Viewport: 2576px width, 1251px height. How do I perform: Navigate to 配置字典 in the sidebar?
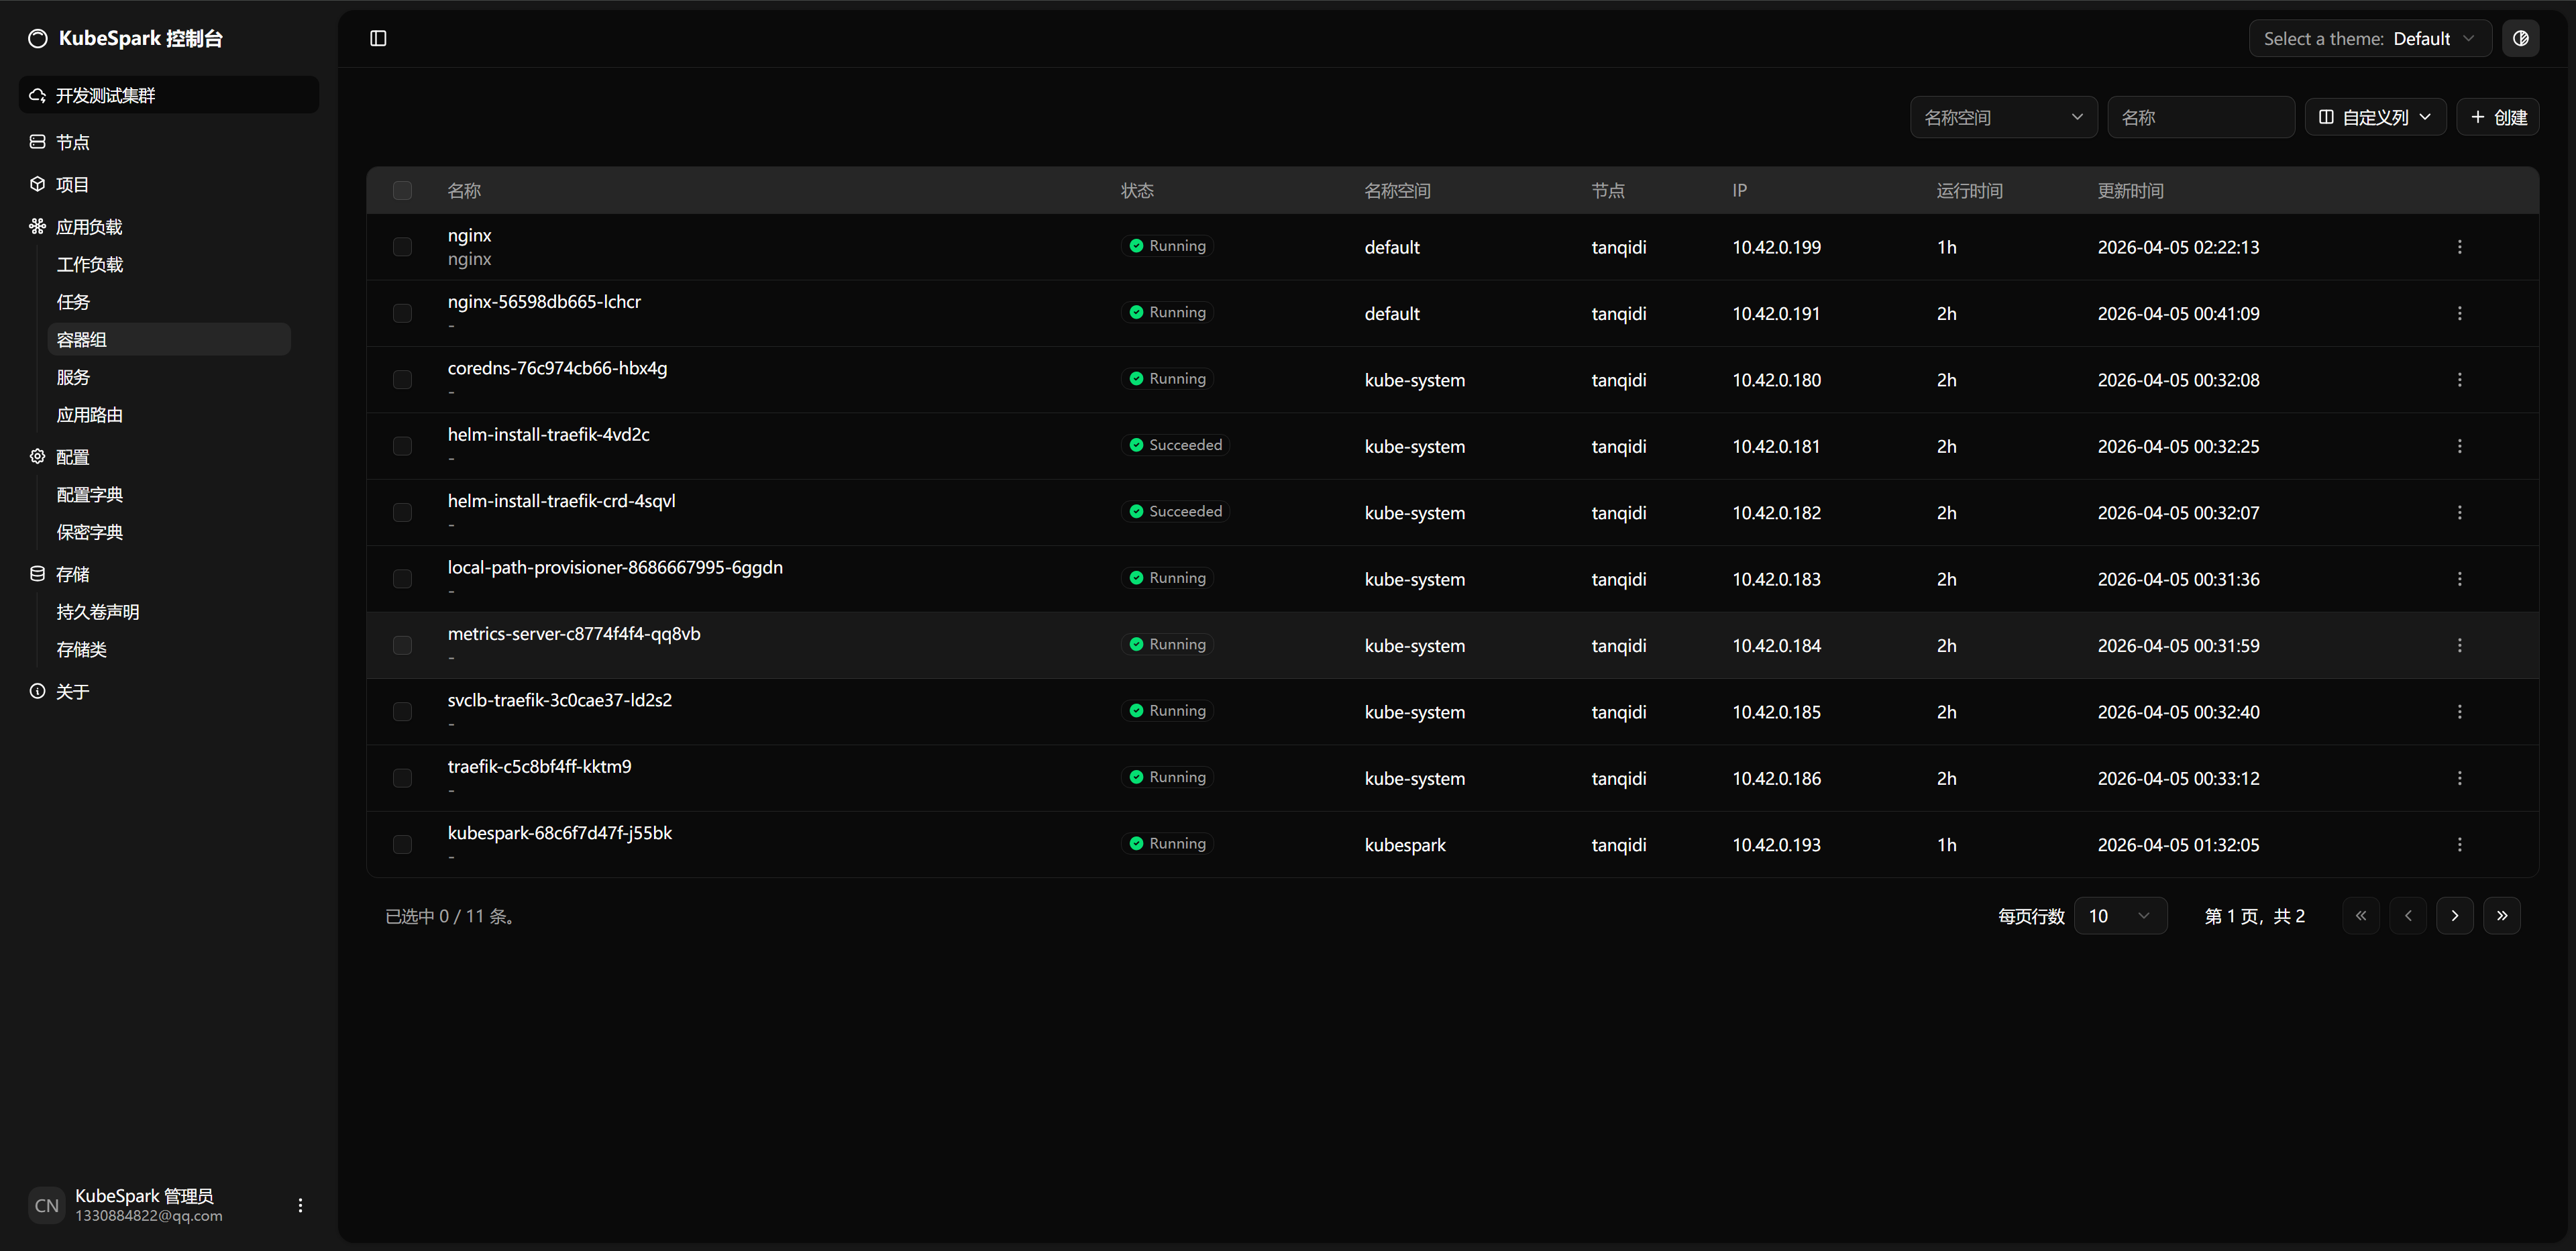(x=90, y=494)
